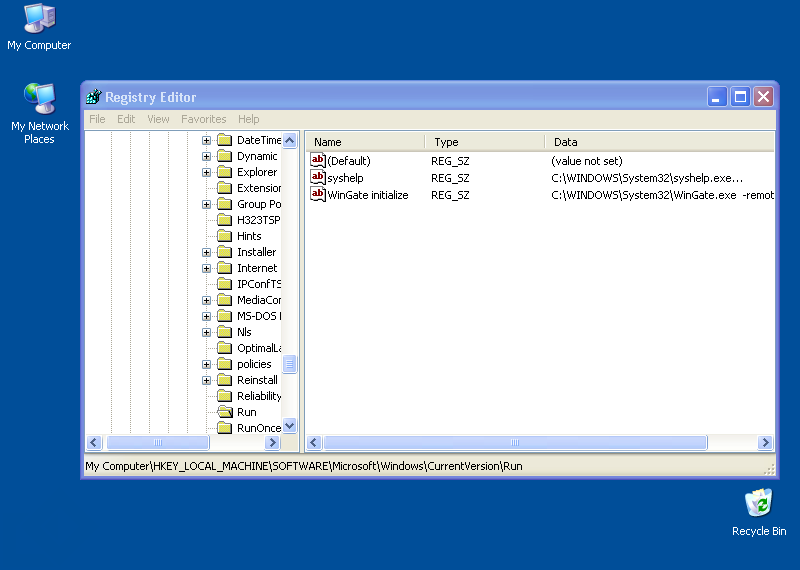The width and height of the screenshot is (800, 570).
Task: Expand the policies key
Action: pyautogui.click(x=206, y=364)
